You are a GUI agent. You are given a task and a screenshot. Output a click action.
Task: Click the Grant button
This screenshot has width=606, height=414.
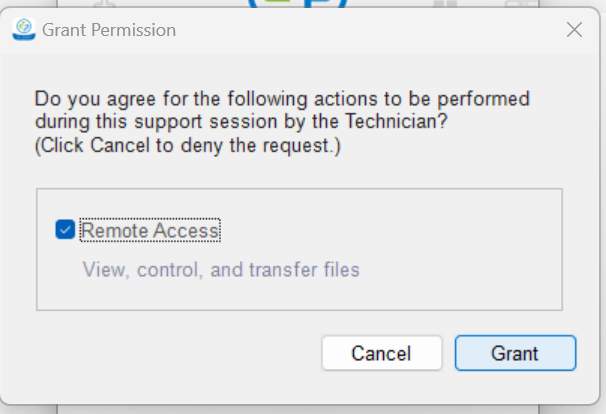[516, 353]
